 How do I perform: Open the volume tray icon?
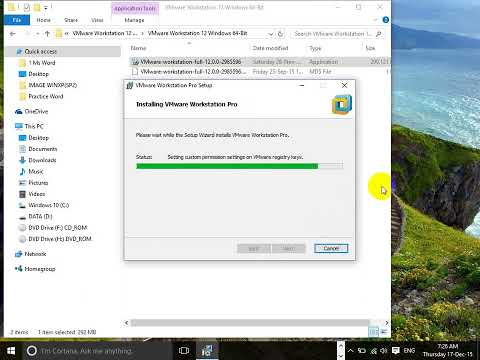[384, 351]
